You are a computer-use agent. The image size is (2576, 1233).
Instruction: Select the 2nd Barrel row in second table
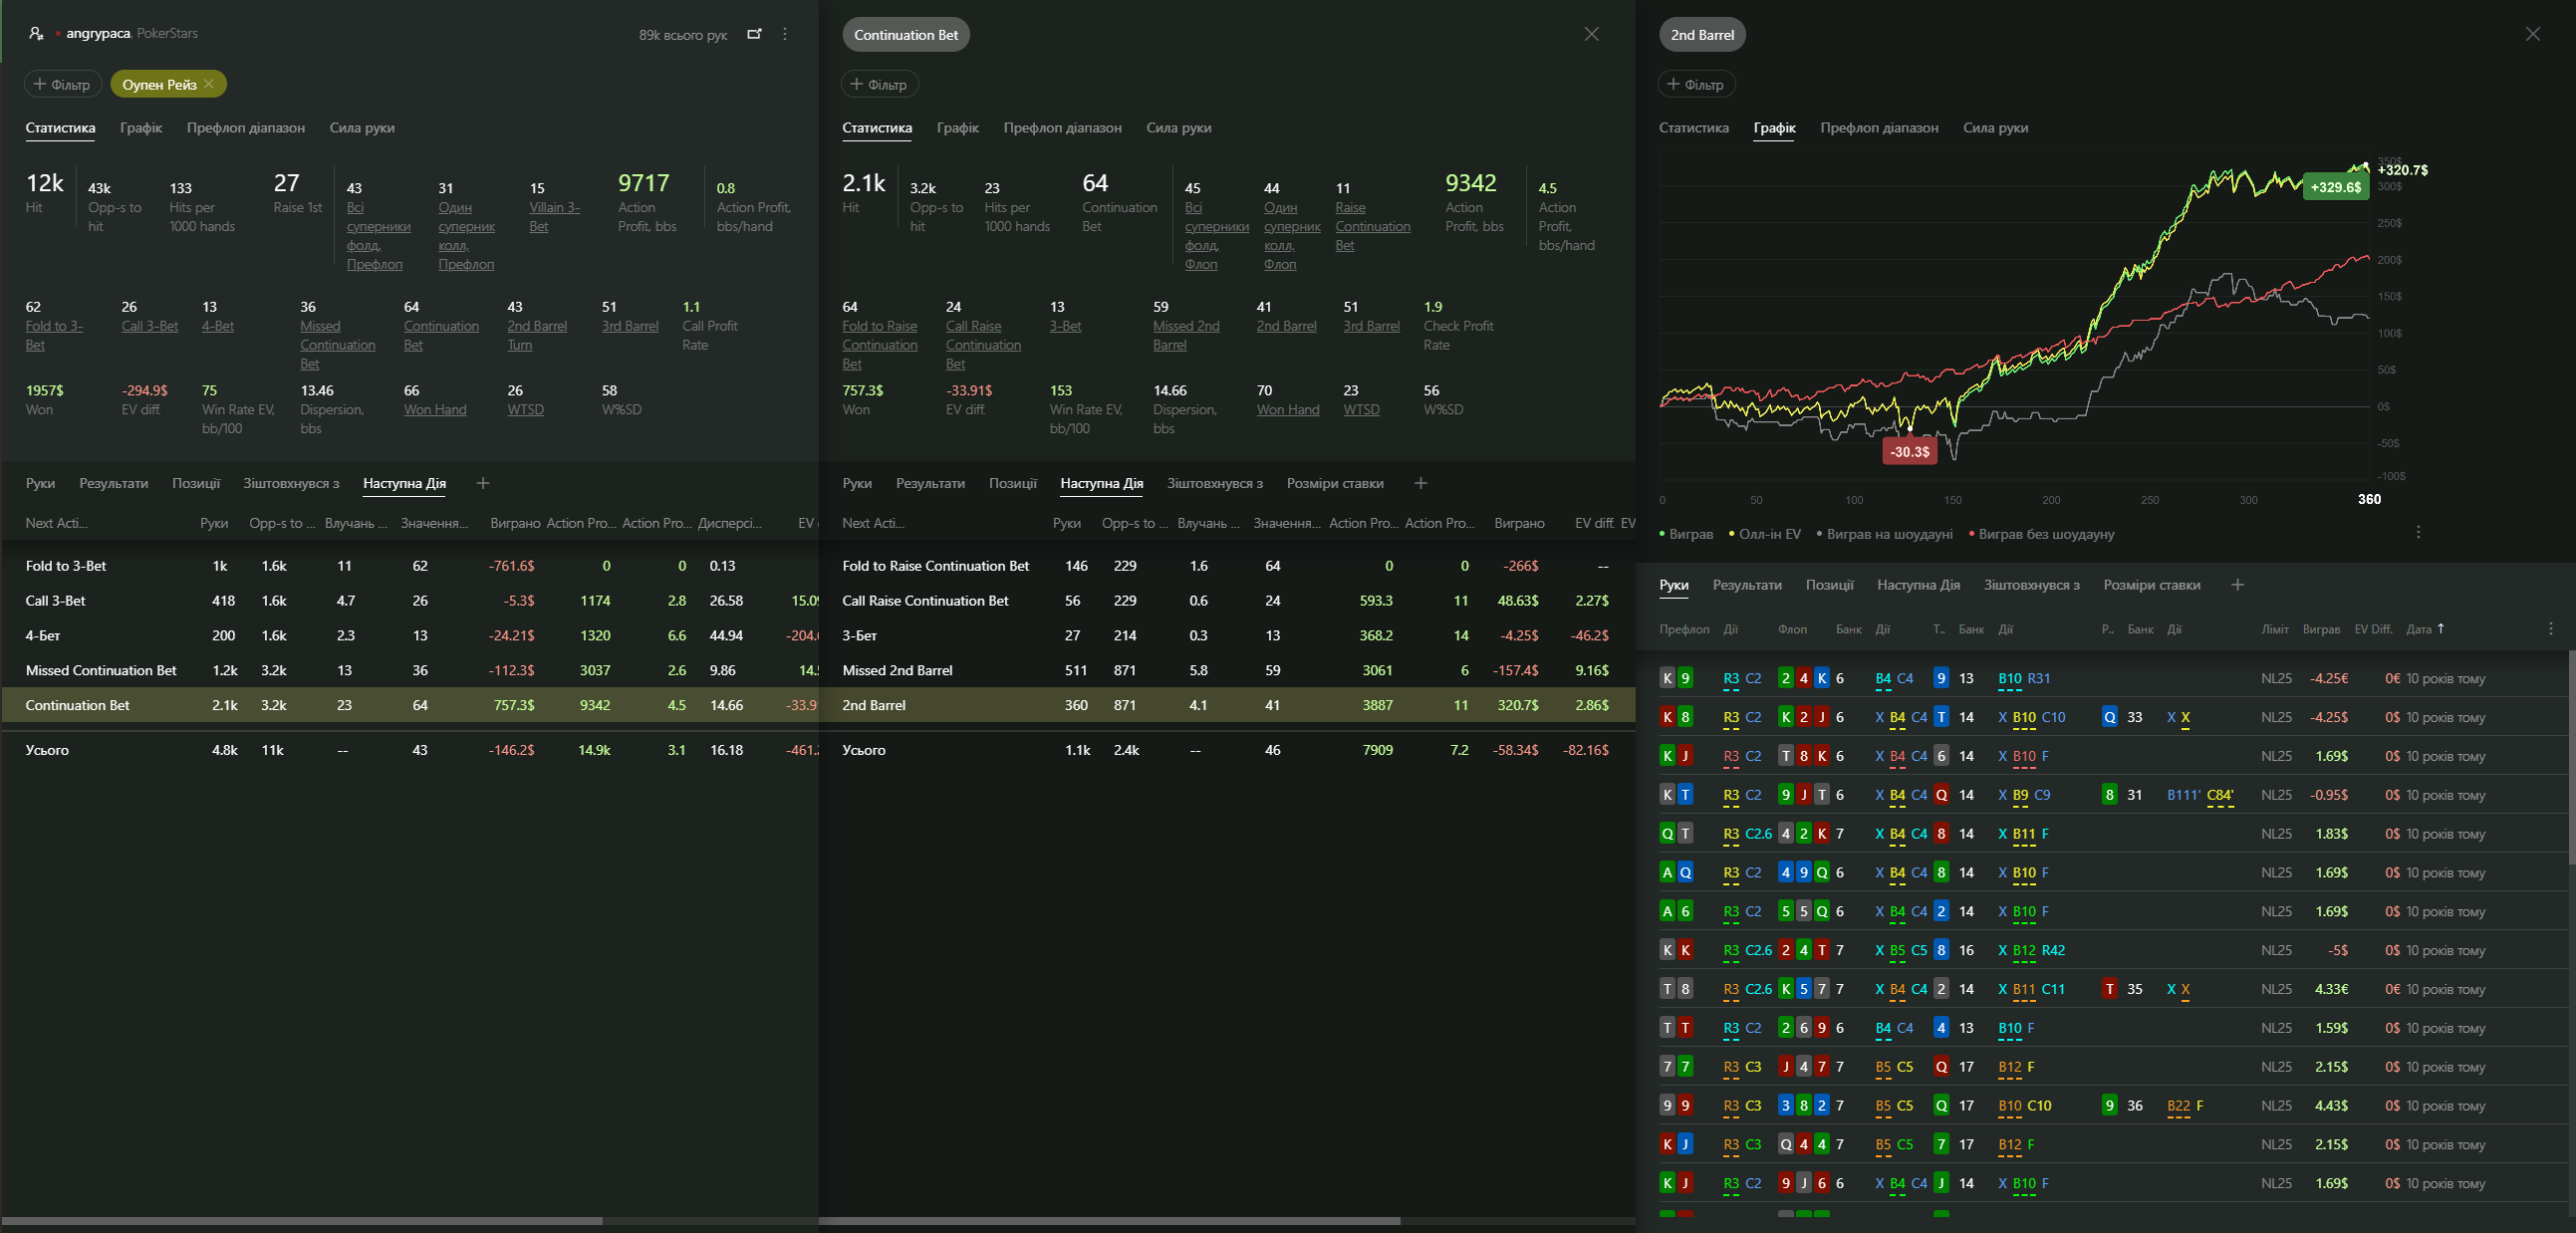tap(1227, 705)
